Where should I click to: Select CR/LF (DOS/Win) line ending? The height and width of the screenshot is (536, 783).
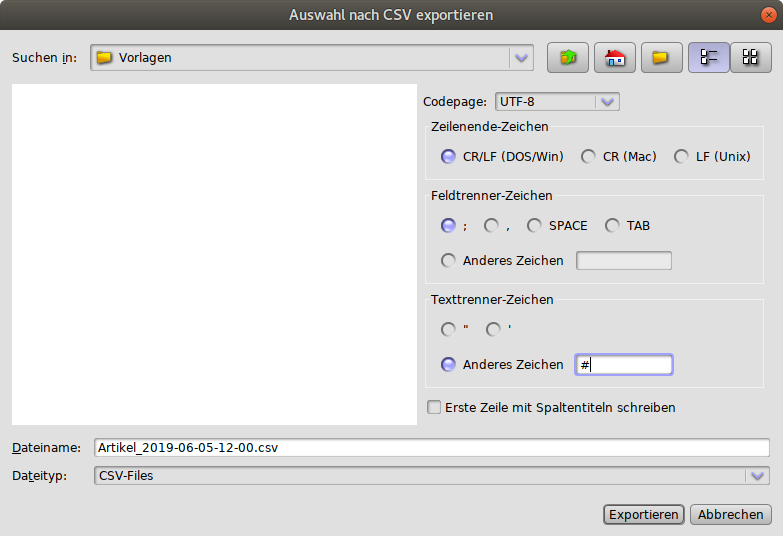click(448, 157)
